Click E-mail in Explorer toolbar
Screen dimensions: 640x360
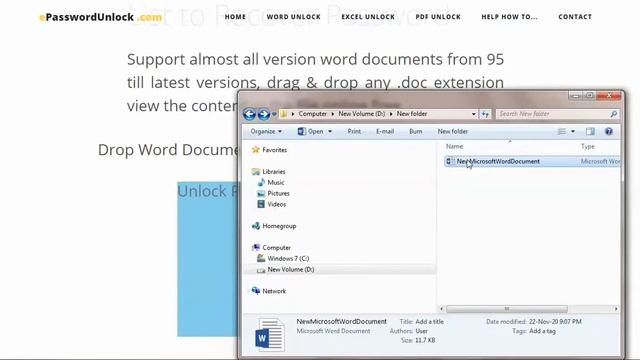(x=385, y=131)
